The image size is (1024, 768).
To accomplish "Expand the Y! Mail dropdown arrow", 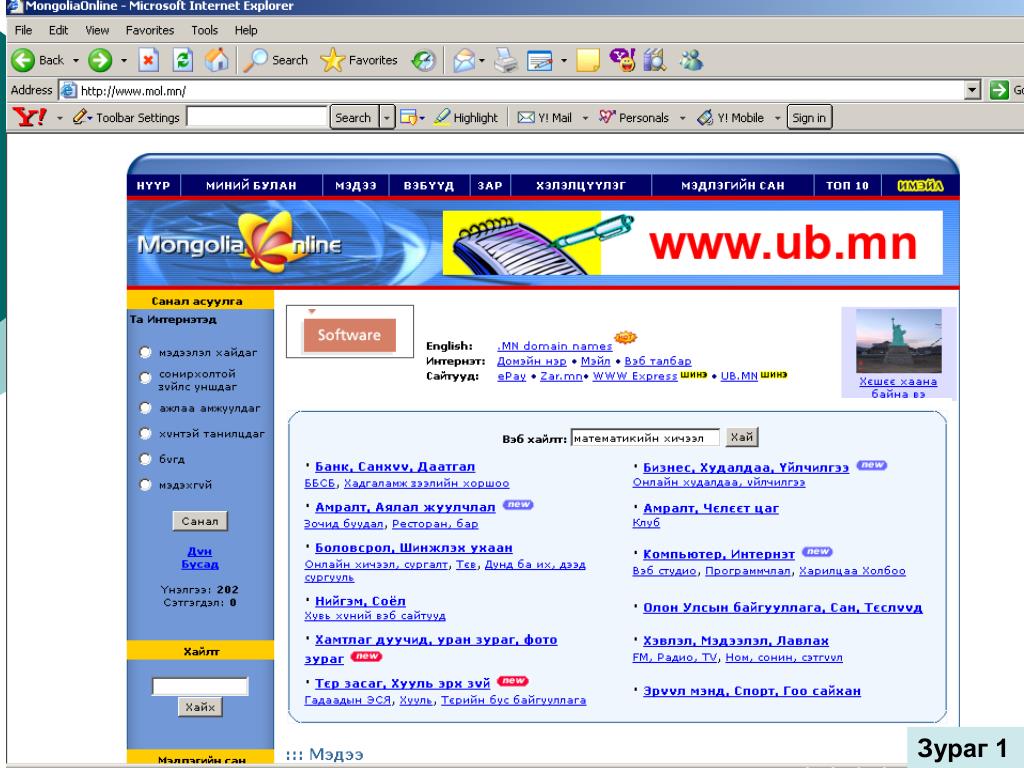I will coord(585,118).
